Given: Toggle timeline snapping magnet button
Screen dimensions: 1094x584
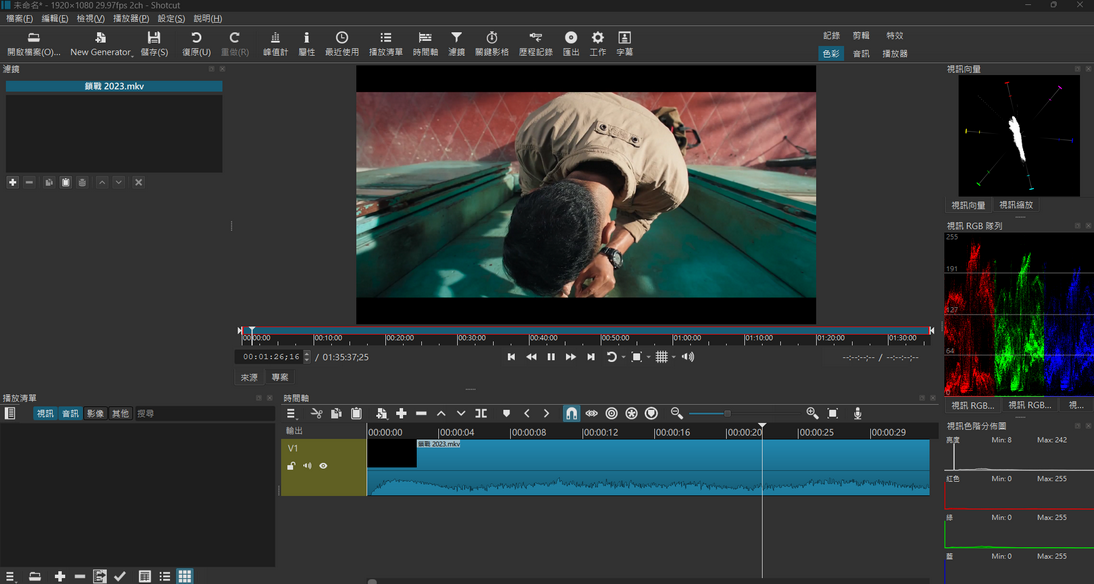Looking at the screenshot, I should pos(571,414).
